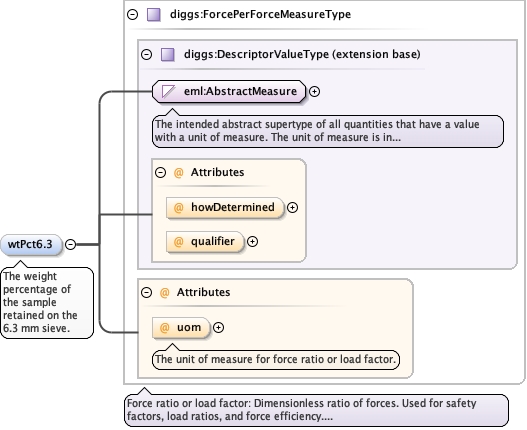Expand the eml:AbstractMeasure element

point(314,91)
